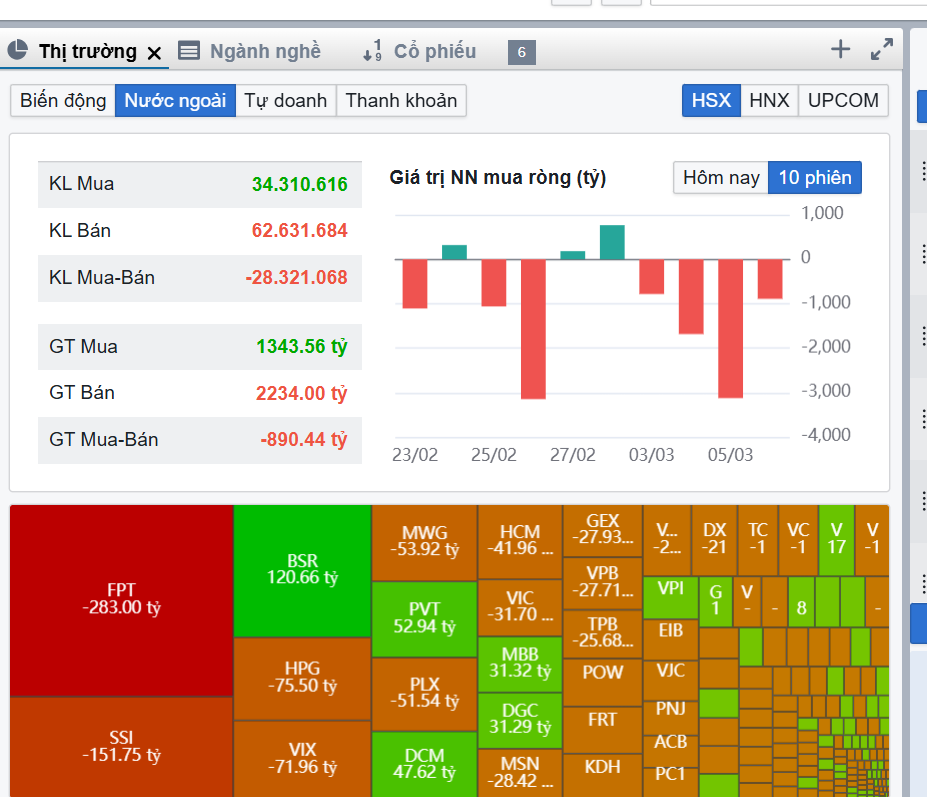The height and width of the screenshot is (797, 927).
Task: Click the PVT 52.94 tỷ tile
Action: [424, 619]
